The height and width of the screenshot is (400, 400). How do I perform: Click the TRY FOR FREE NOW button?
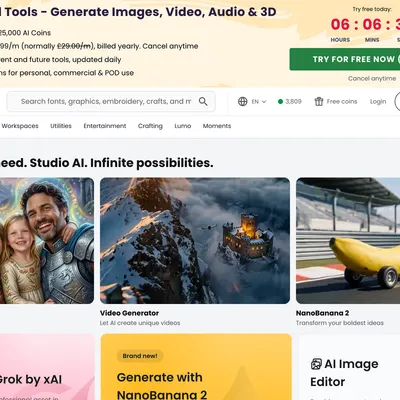[x=345, y=59]
